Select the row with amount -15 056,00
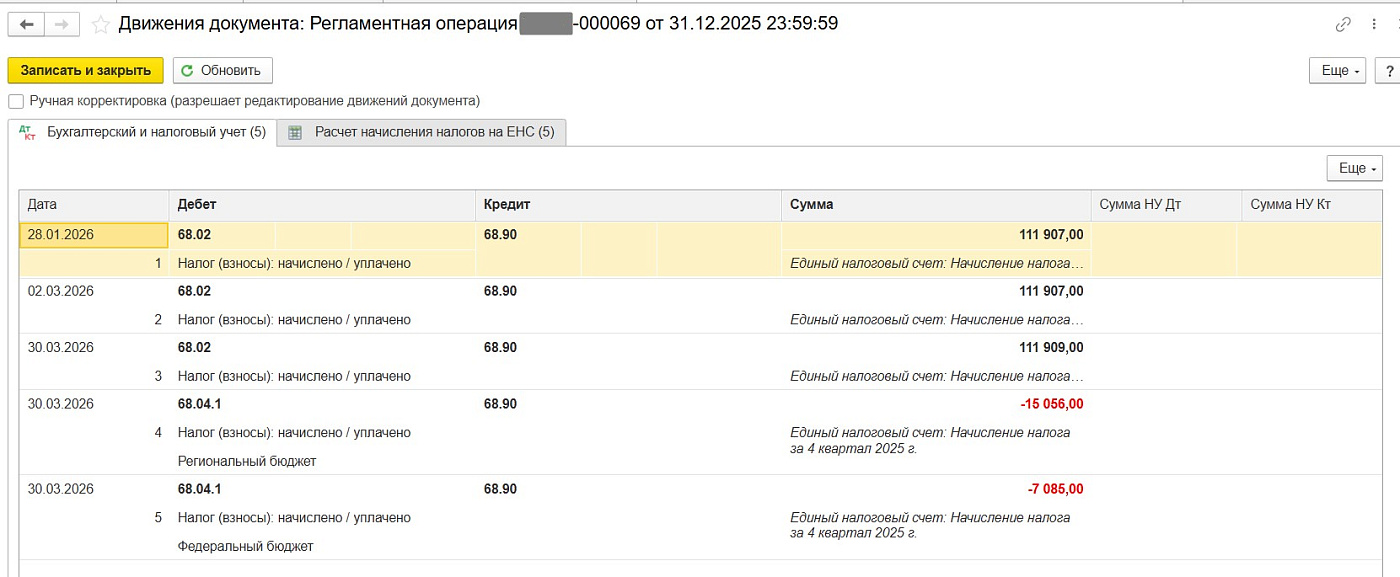The width and height of the screenshot is (1400, 577). click(x=700, y=432)
